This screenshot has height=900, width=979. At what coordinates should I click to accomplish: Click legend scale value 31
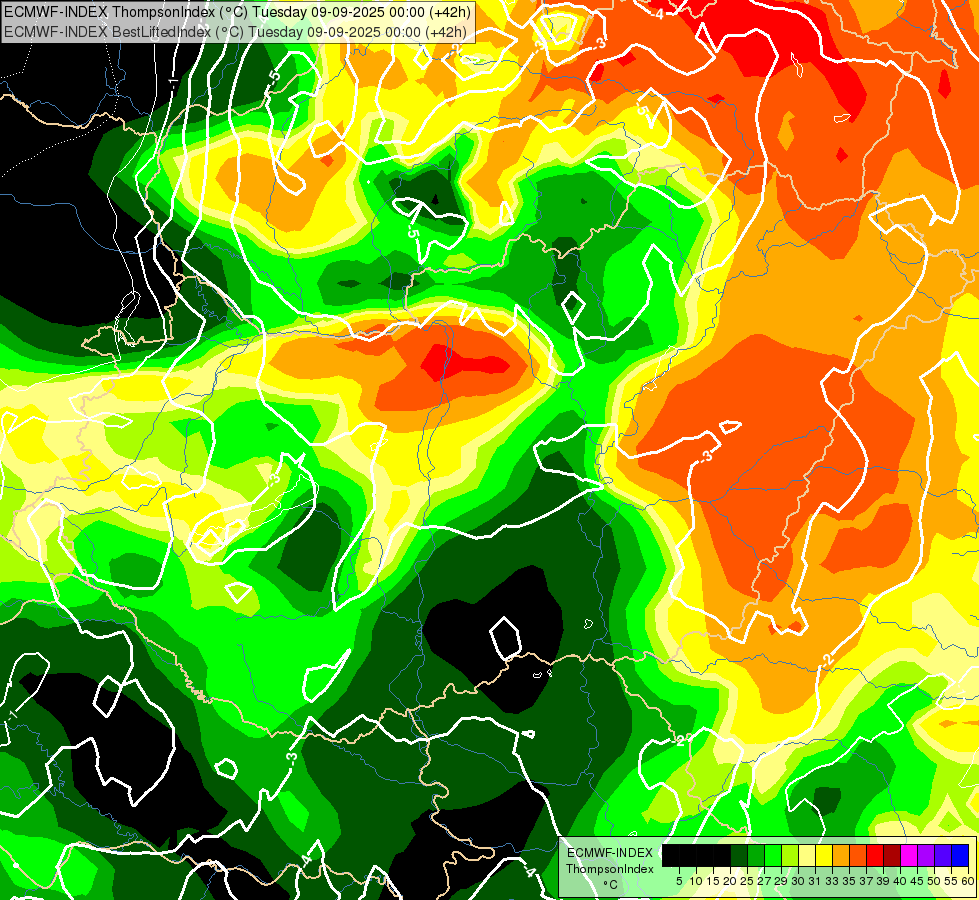[x=815, y=881]
